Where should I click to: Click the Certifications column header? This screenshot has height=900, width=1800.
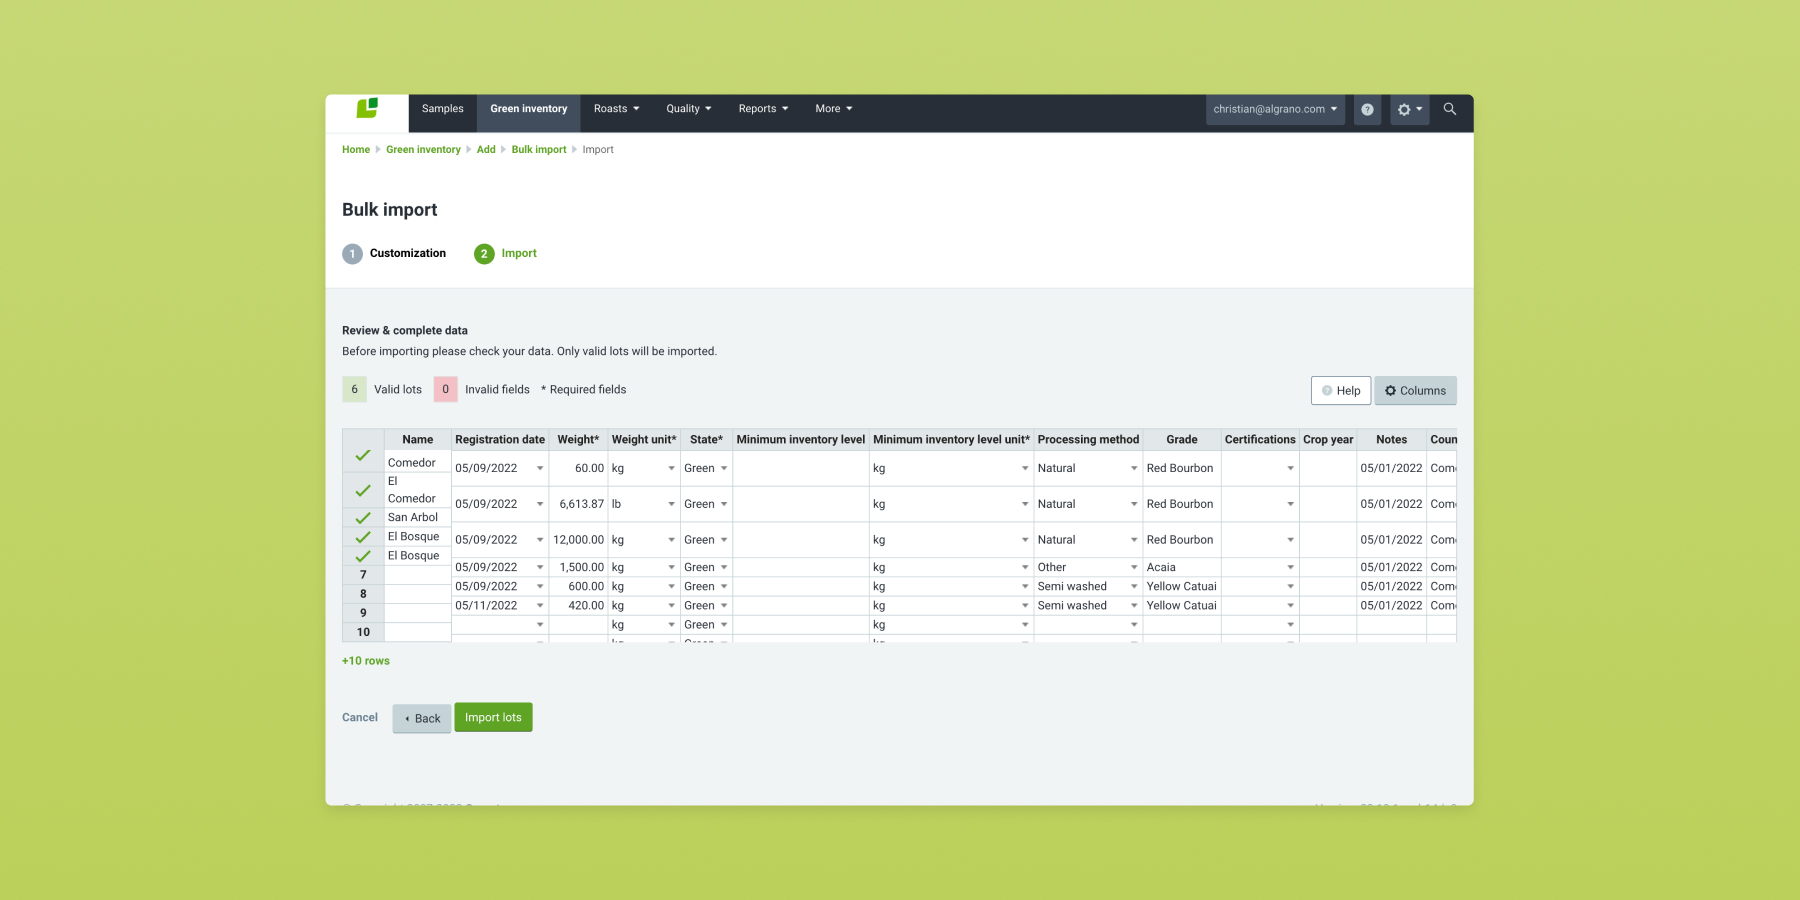[1260, 440]
